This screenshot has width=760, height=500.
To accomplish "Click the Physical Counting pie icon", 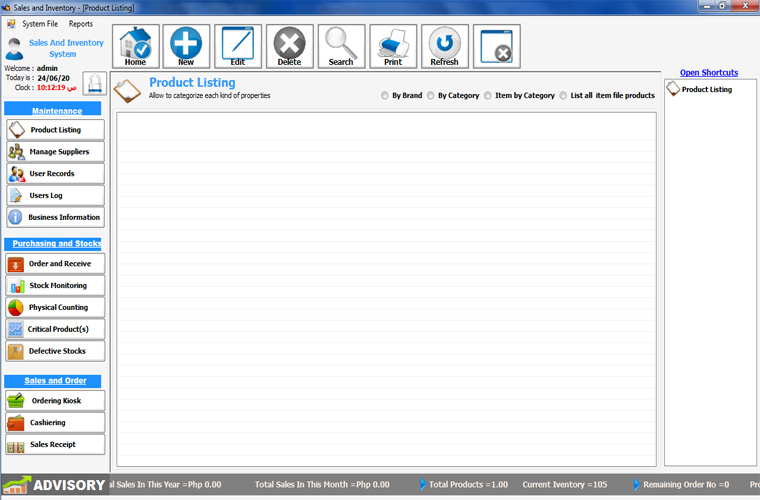I will coord(16,308).
